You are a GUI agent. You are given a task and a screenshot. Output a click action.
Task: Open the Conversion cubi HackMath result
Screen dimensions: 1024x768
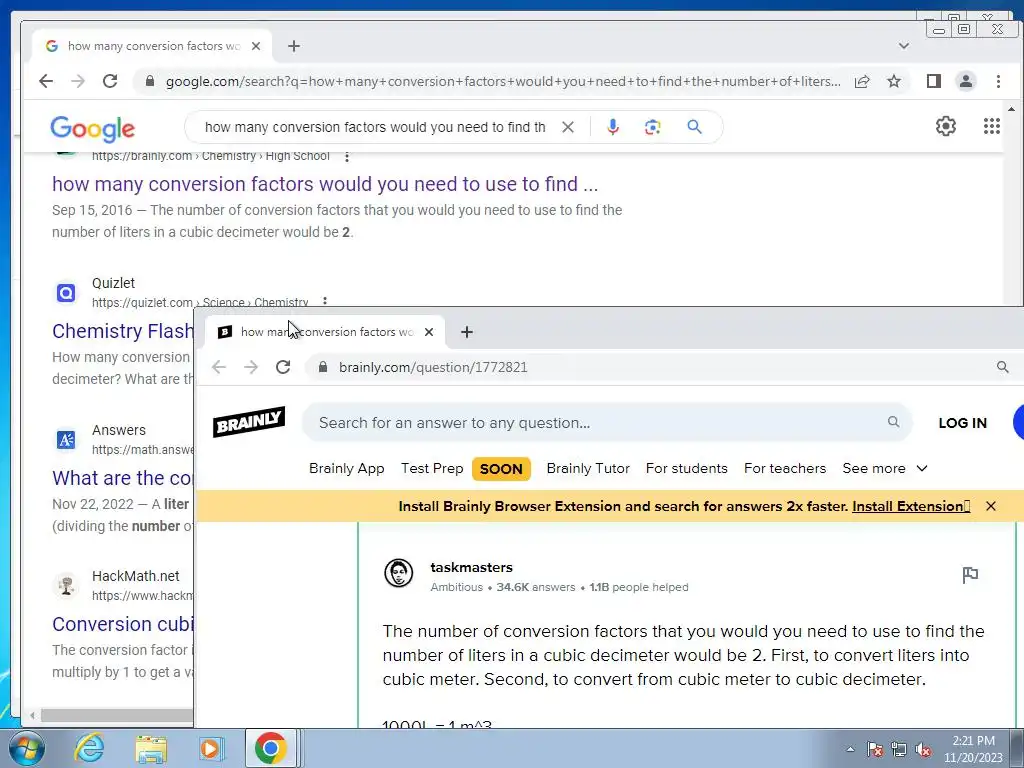pos(123,624)
